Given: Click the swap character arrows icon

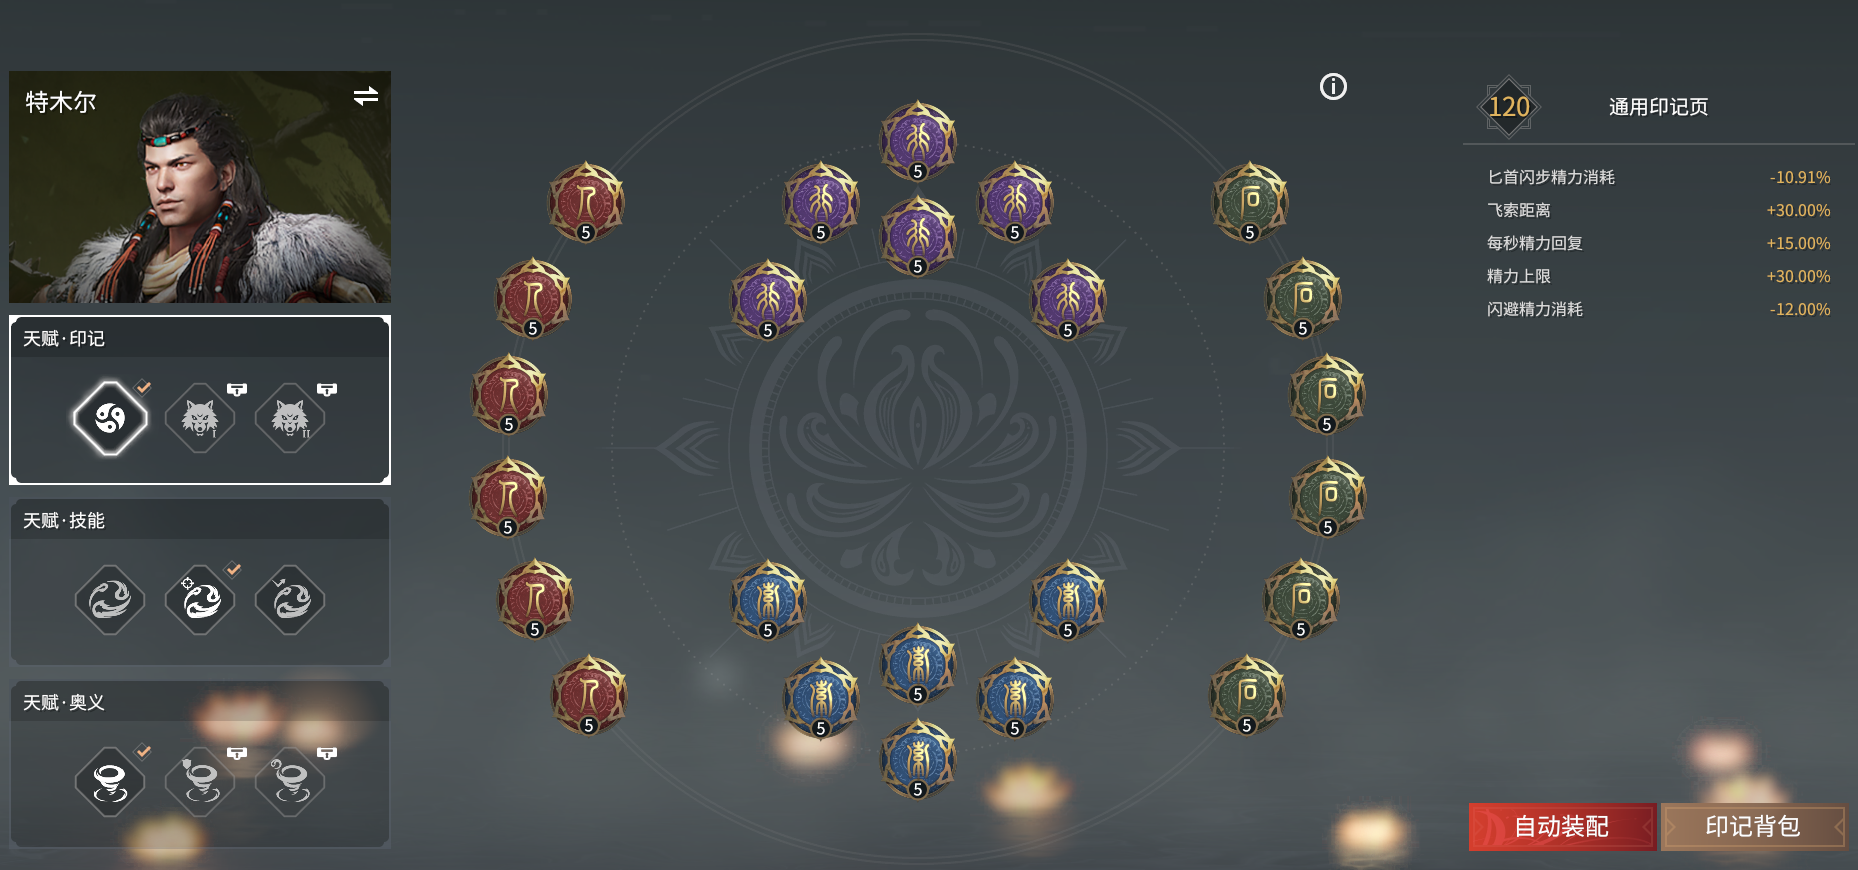Looking at the screenshot, I should click(x=366, y=96).
